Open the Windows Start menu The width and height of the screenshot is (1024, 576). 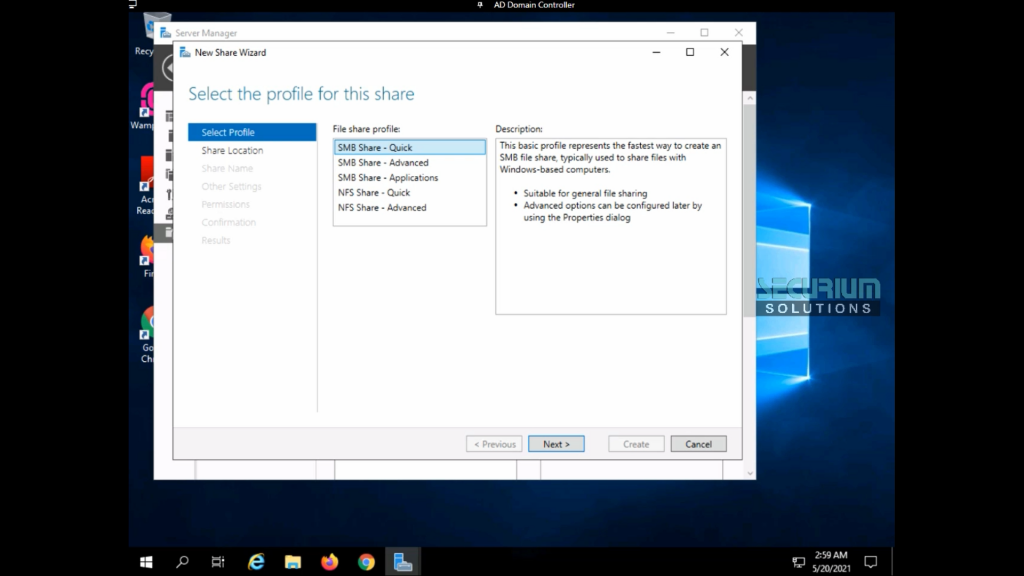click(146, 562)
